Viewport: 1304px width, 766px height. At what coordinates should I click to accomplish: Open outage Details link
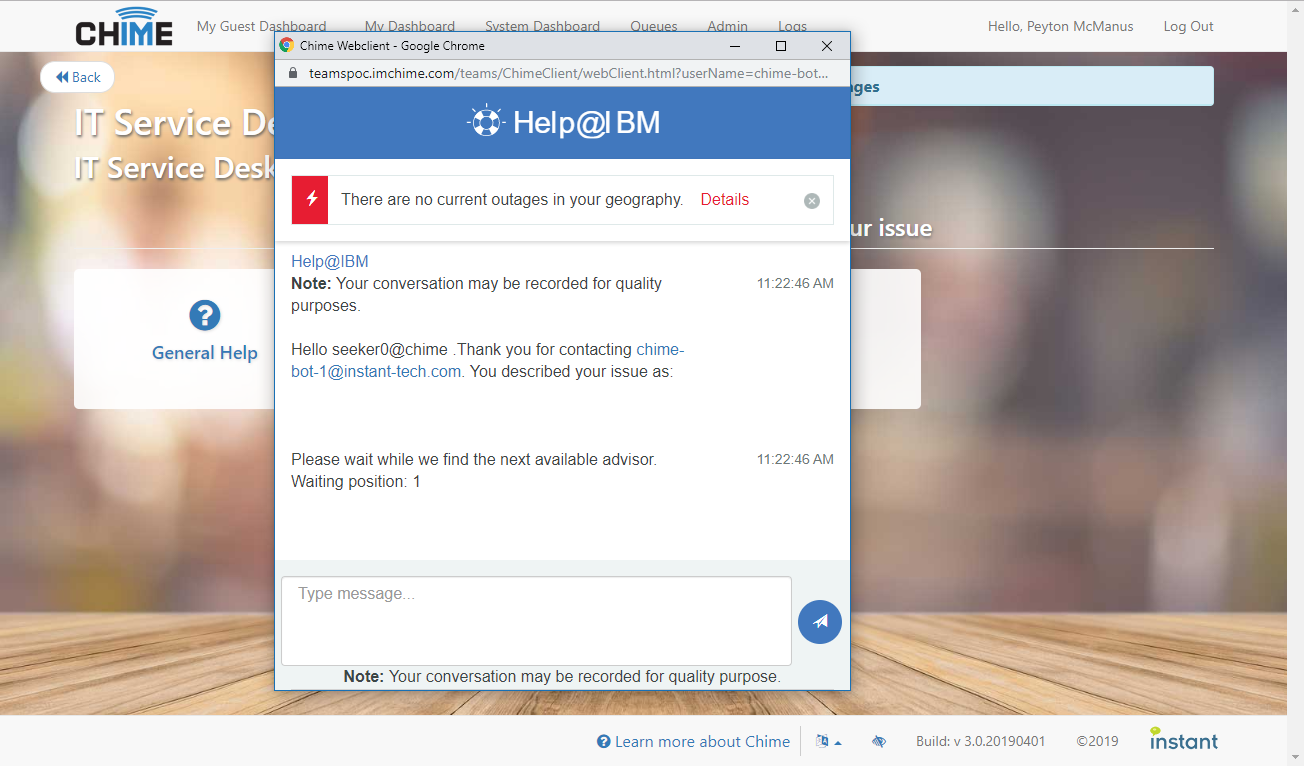[x=724, y=199]
